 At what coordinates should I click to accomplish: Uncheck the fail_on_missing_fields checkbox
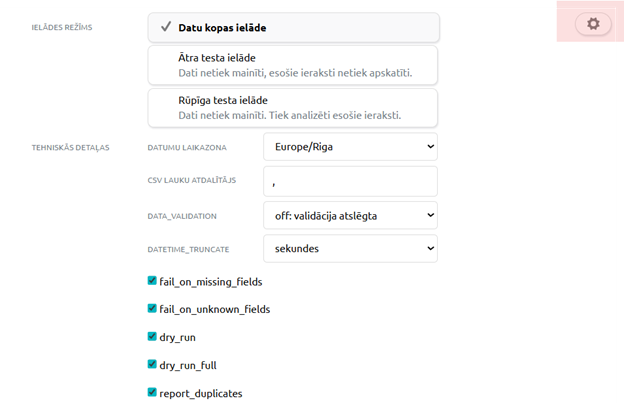[152, 281]
